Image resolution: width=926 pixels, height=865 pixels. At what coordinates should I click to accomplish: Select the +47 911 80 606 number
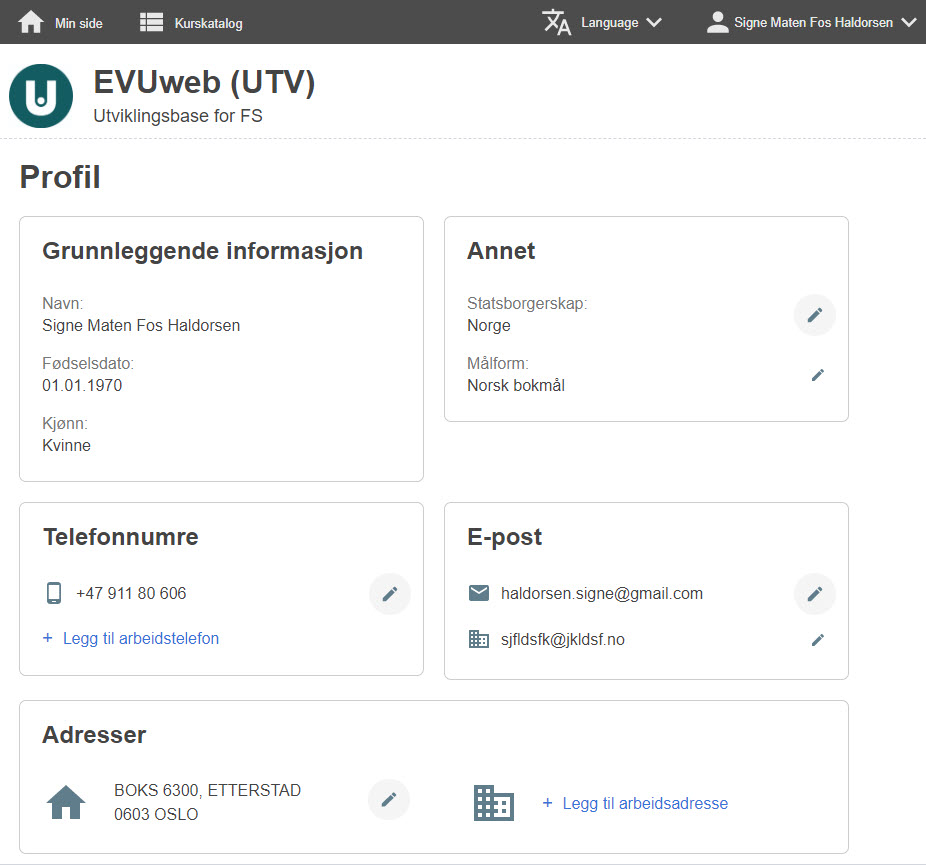(131, 593)
